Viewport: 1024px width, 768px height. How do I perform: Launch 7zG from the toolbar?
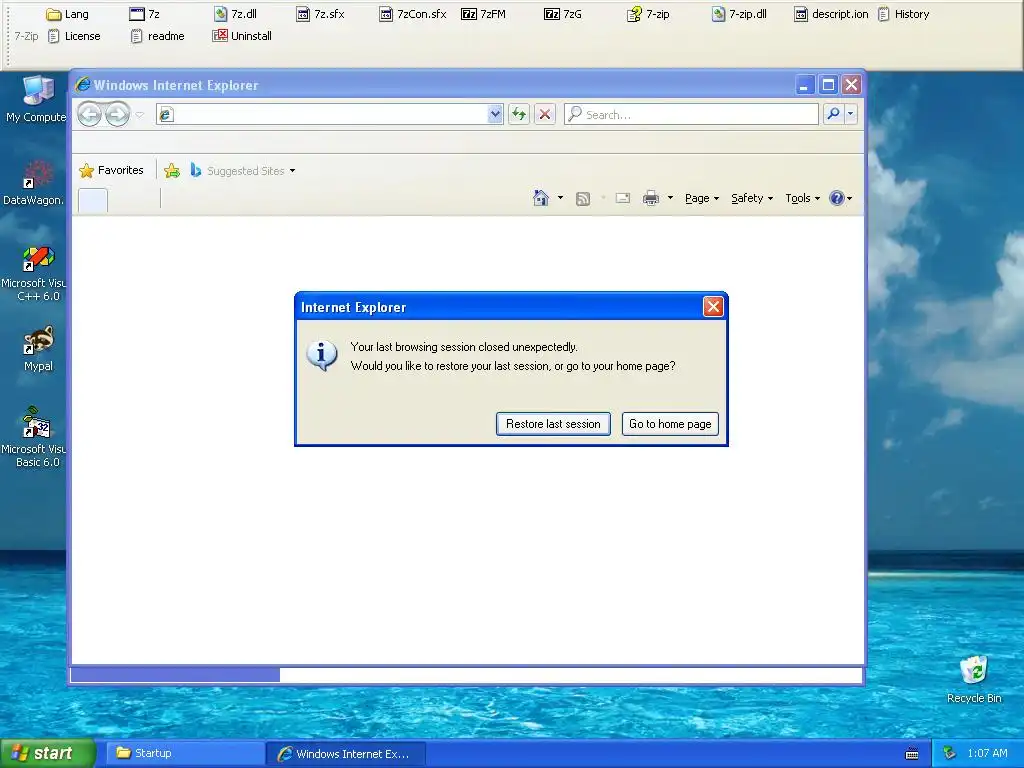coord(563,14)
